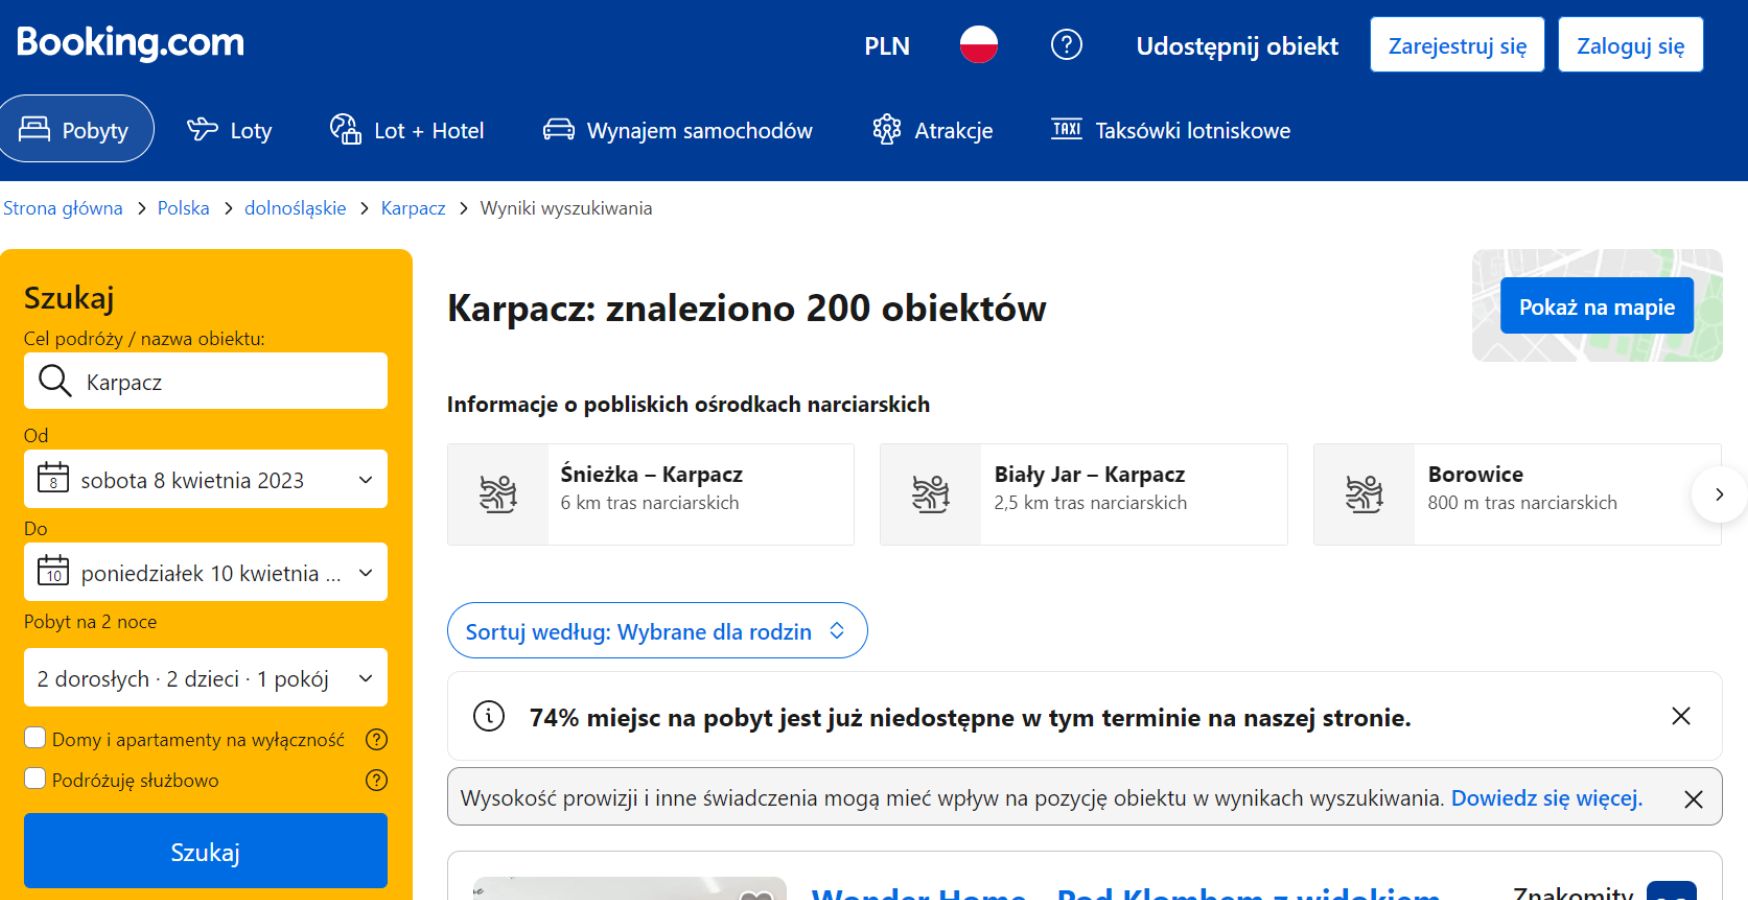Go to Strona główna breadcrumb

(x=63, y=208)
